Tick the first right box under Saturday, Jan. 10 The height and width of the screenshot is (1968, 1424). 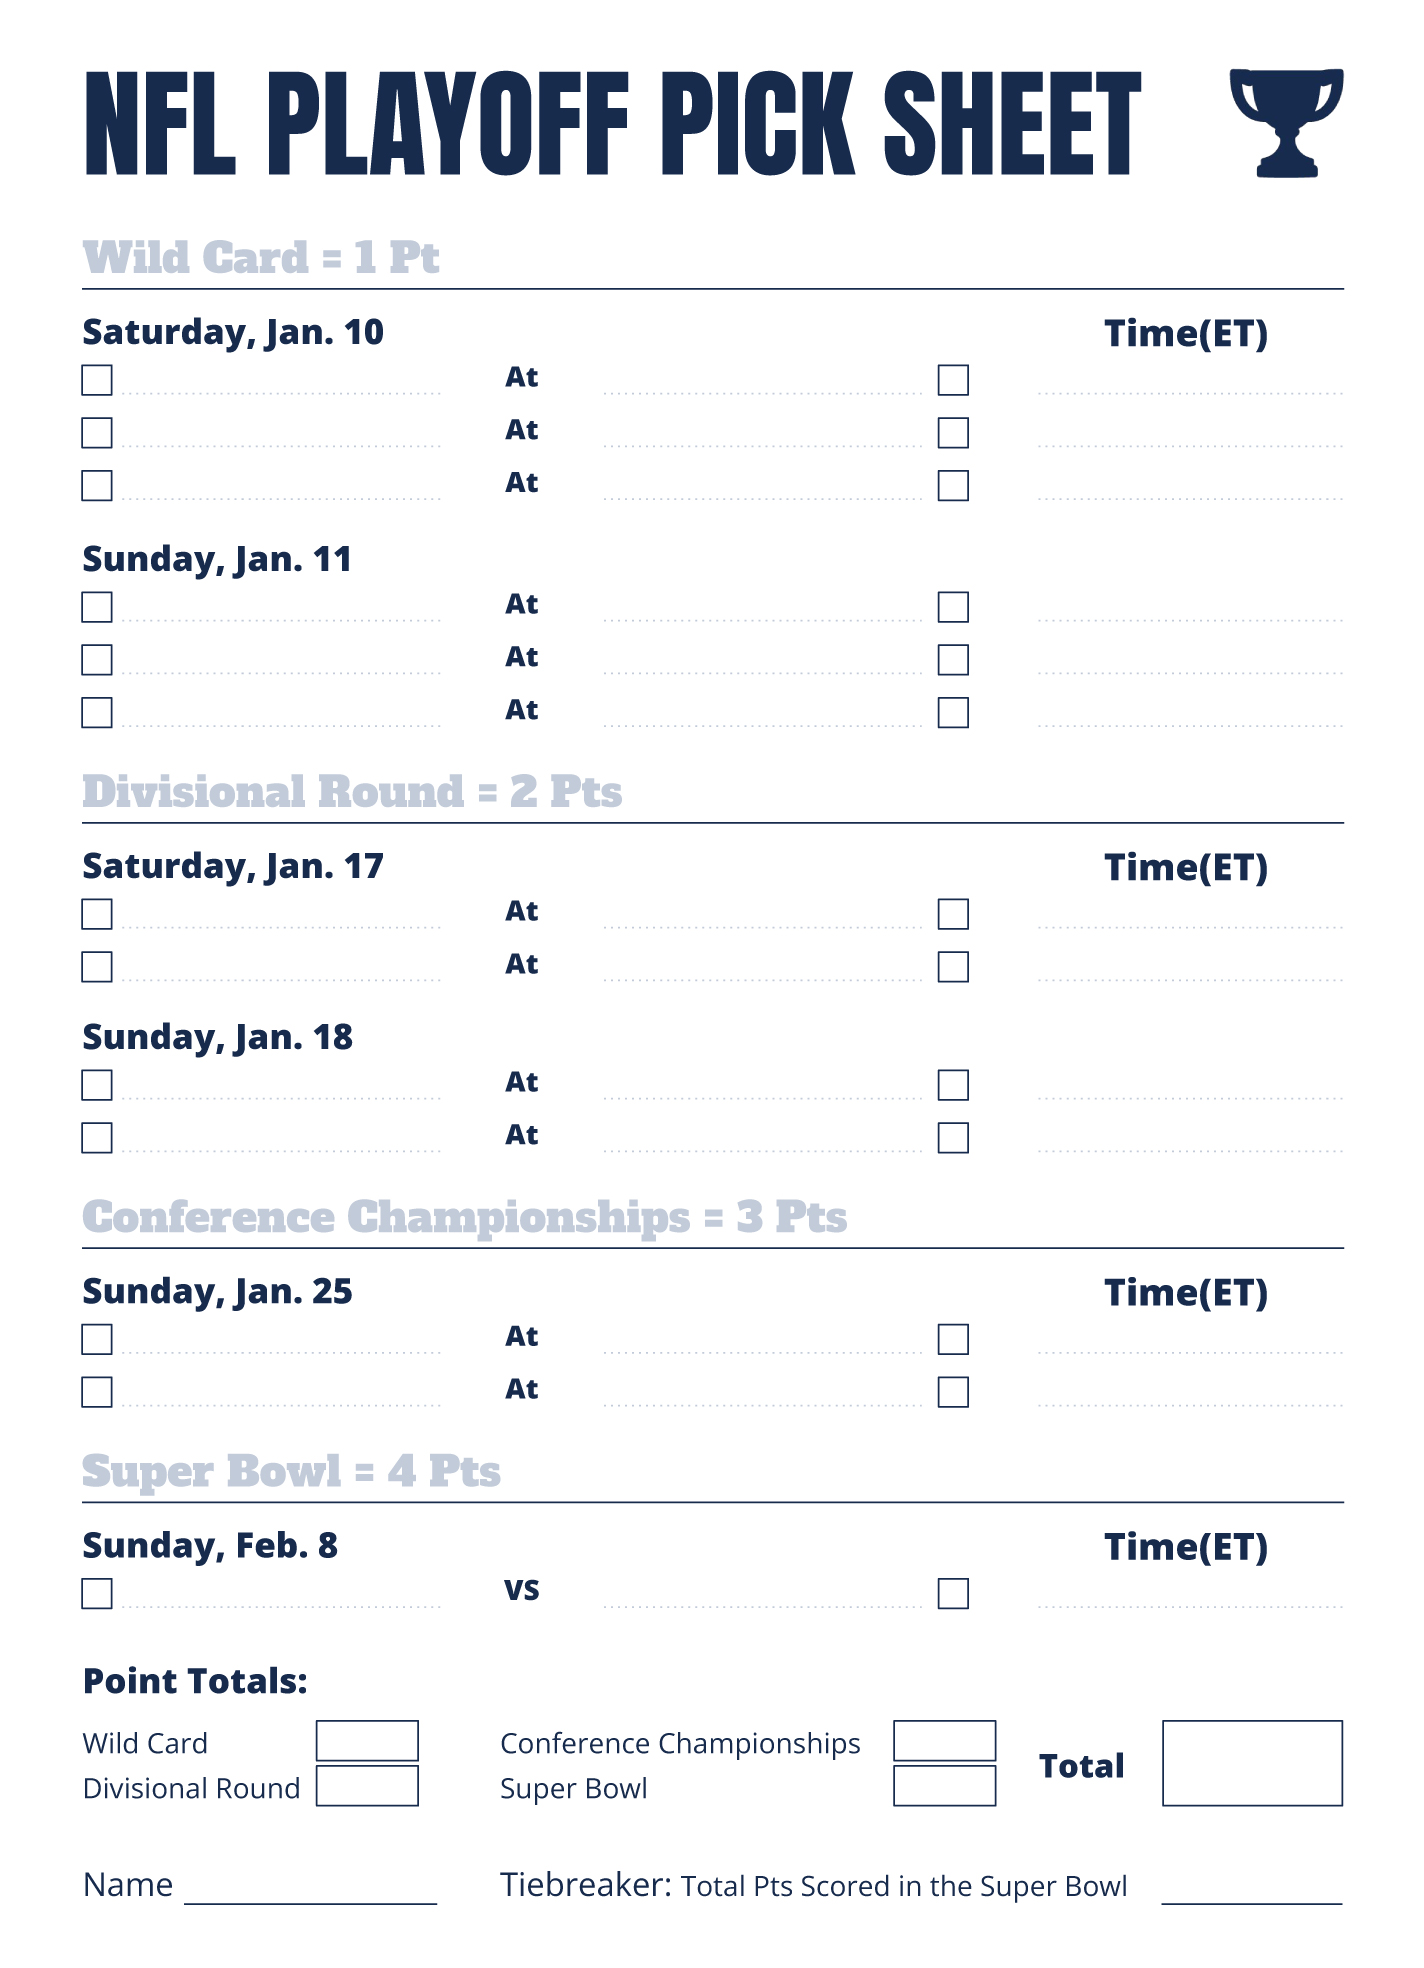pyautogui.click(x=953, y=380)
